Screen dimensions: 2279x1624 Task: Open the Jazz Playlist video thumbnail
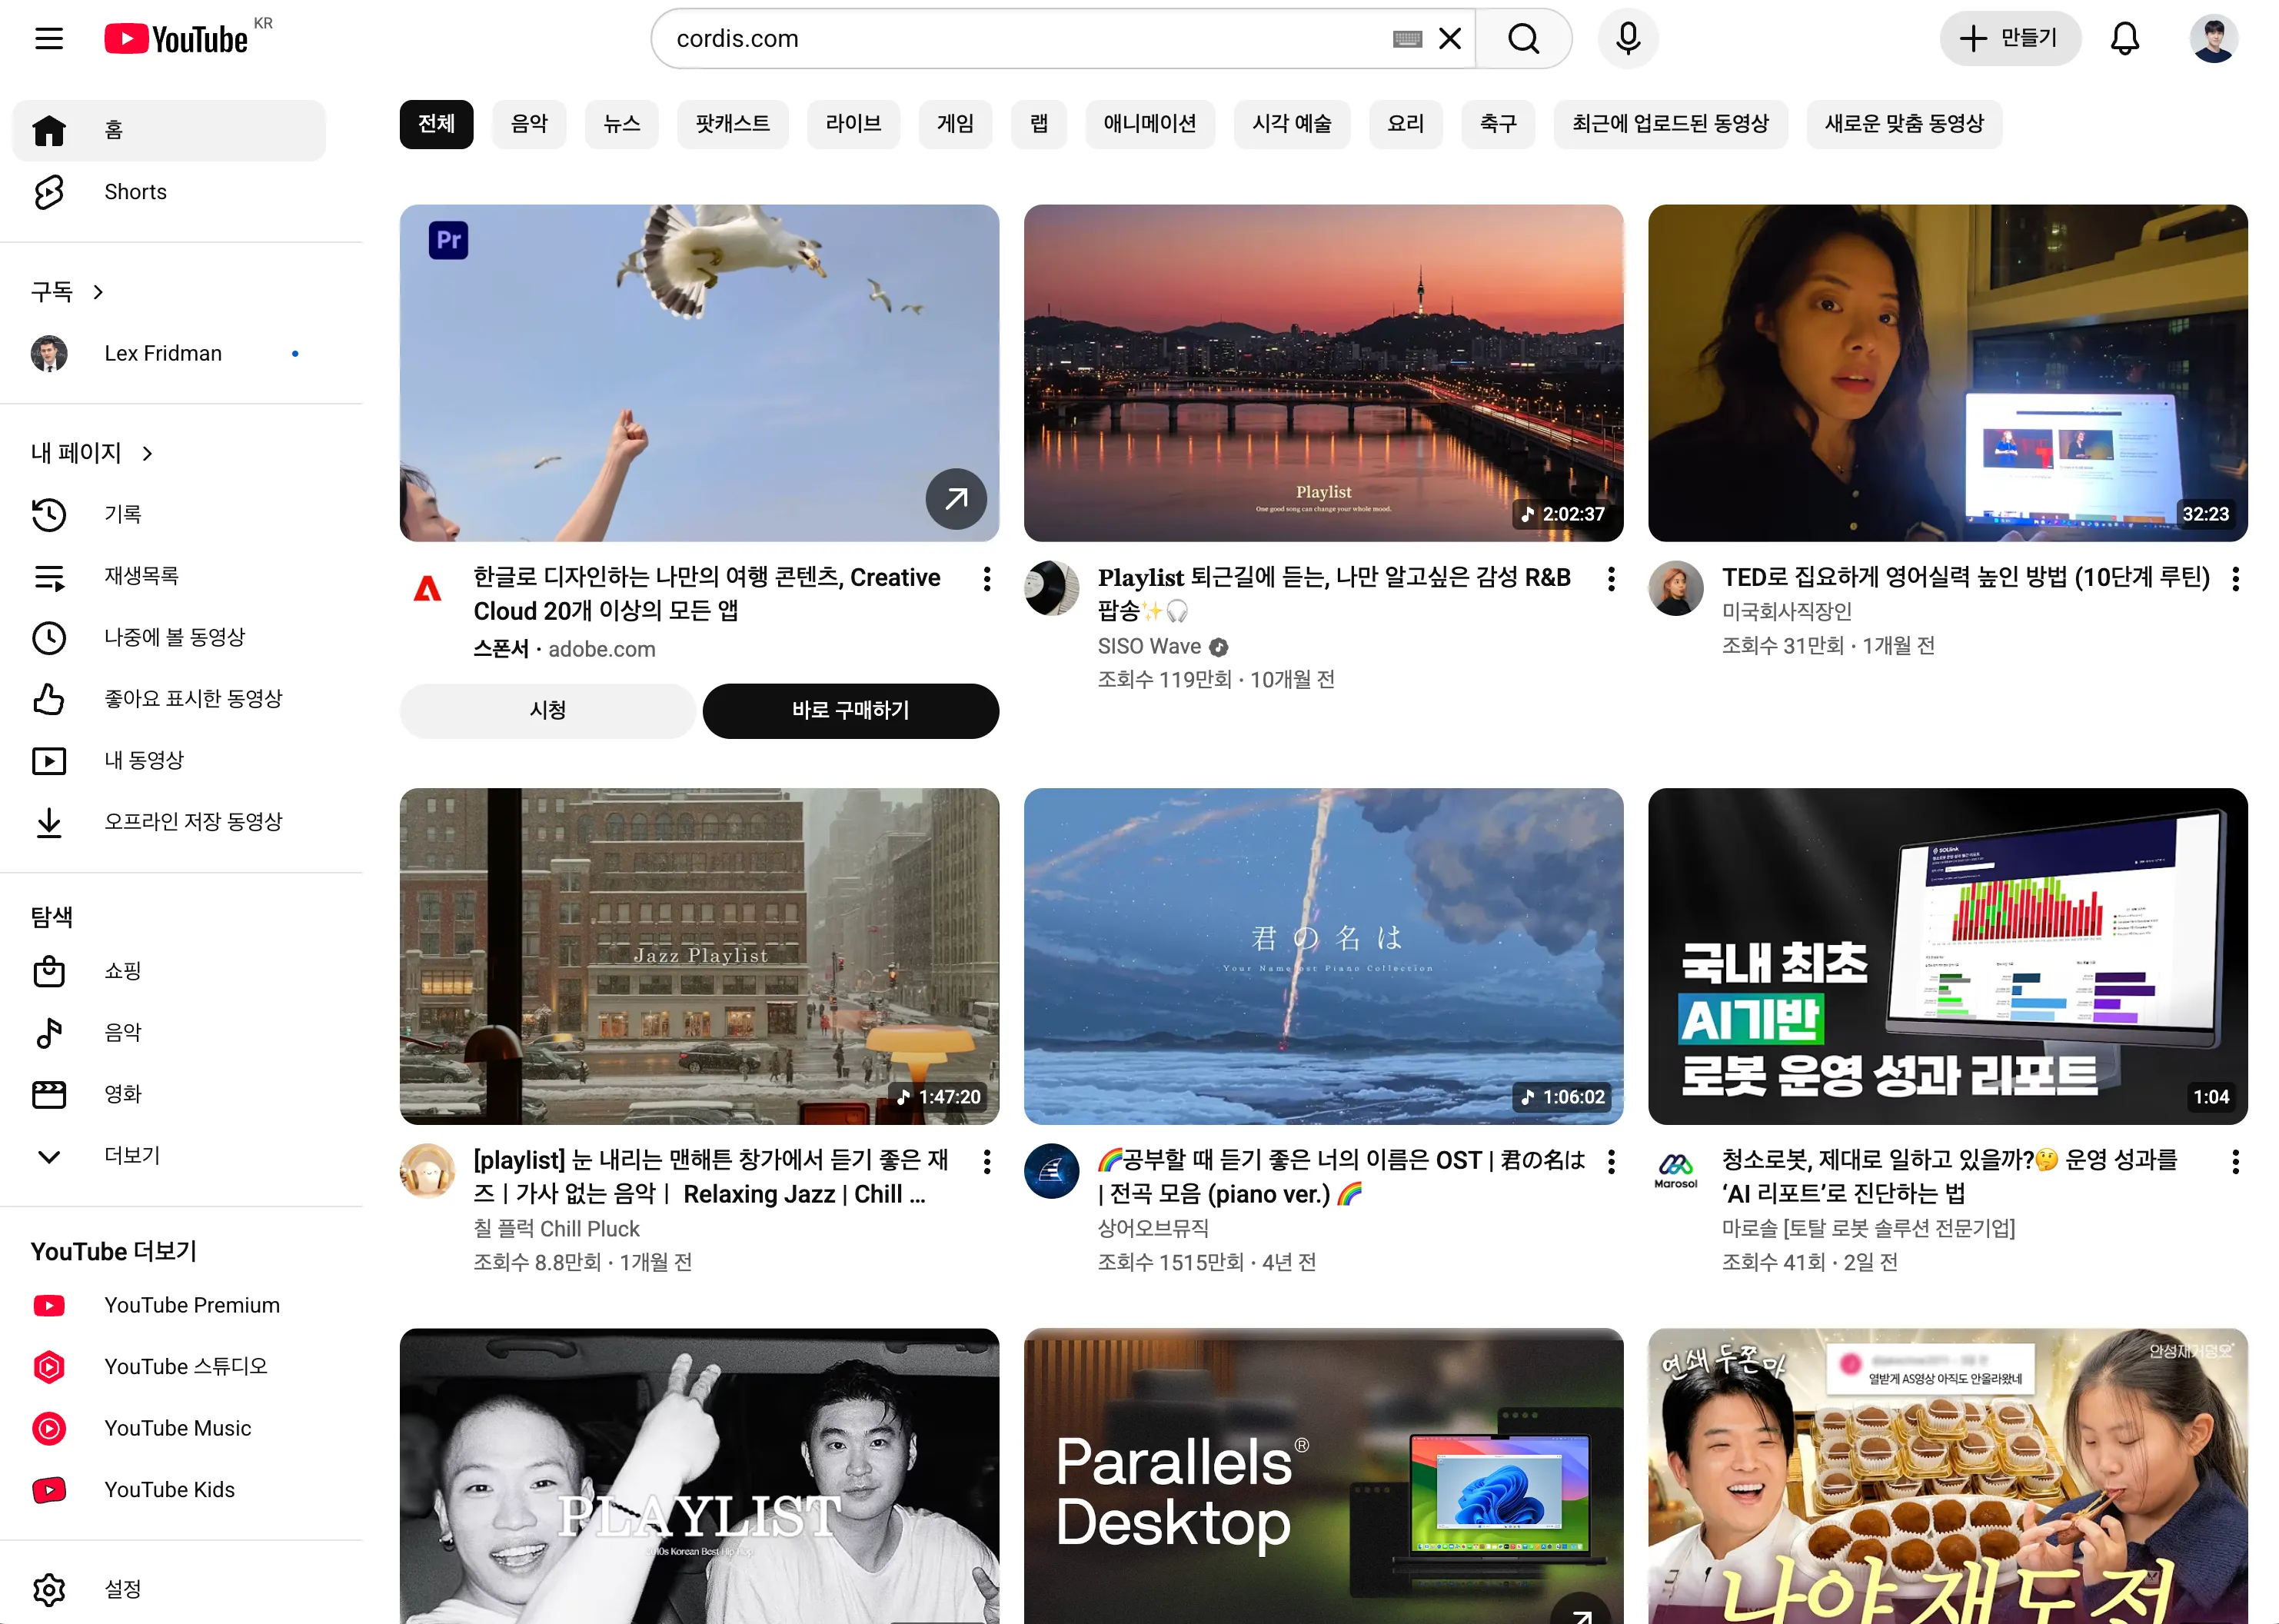[x=699, y=956]
